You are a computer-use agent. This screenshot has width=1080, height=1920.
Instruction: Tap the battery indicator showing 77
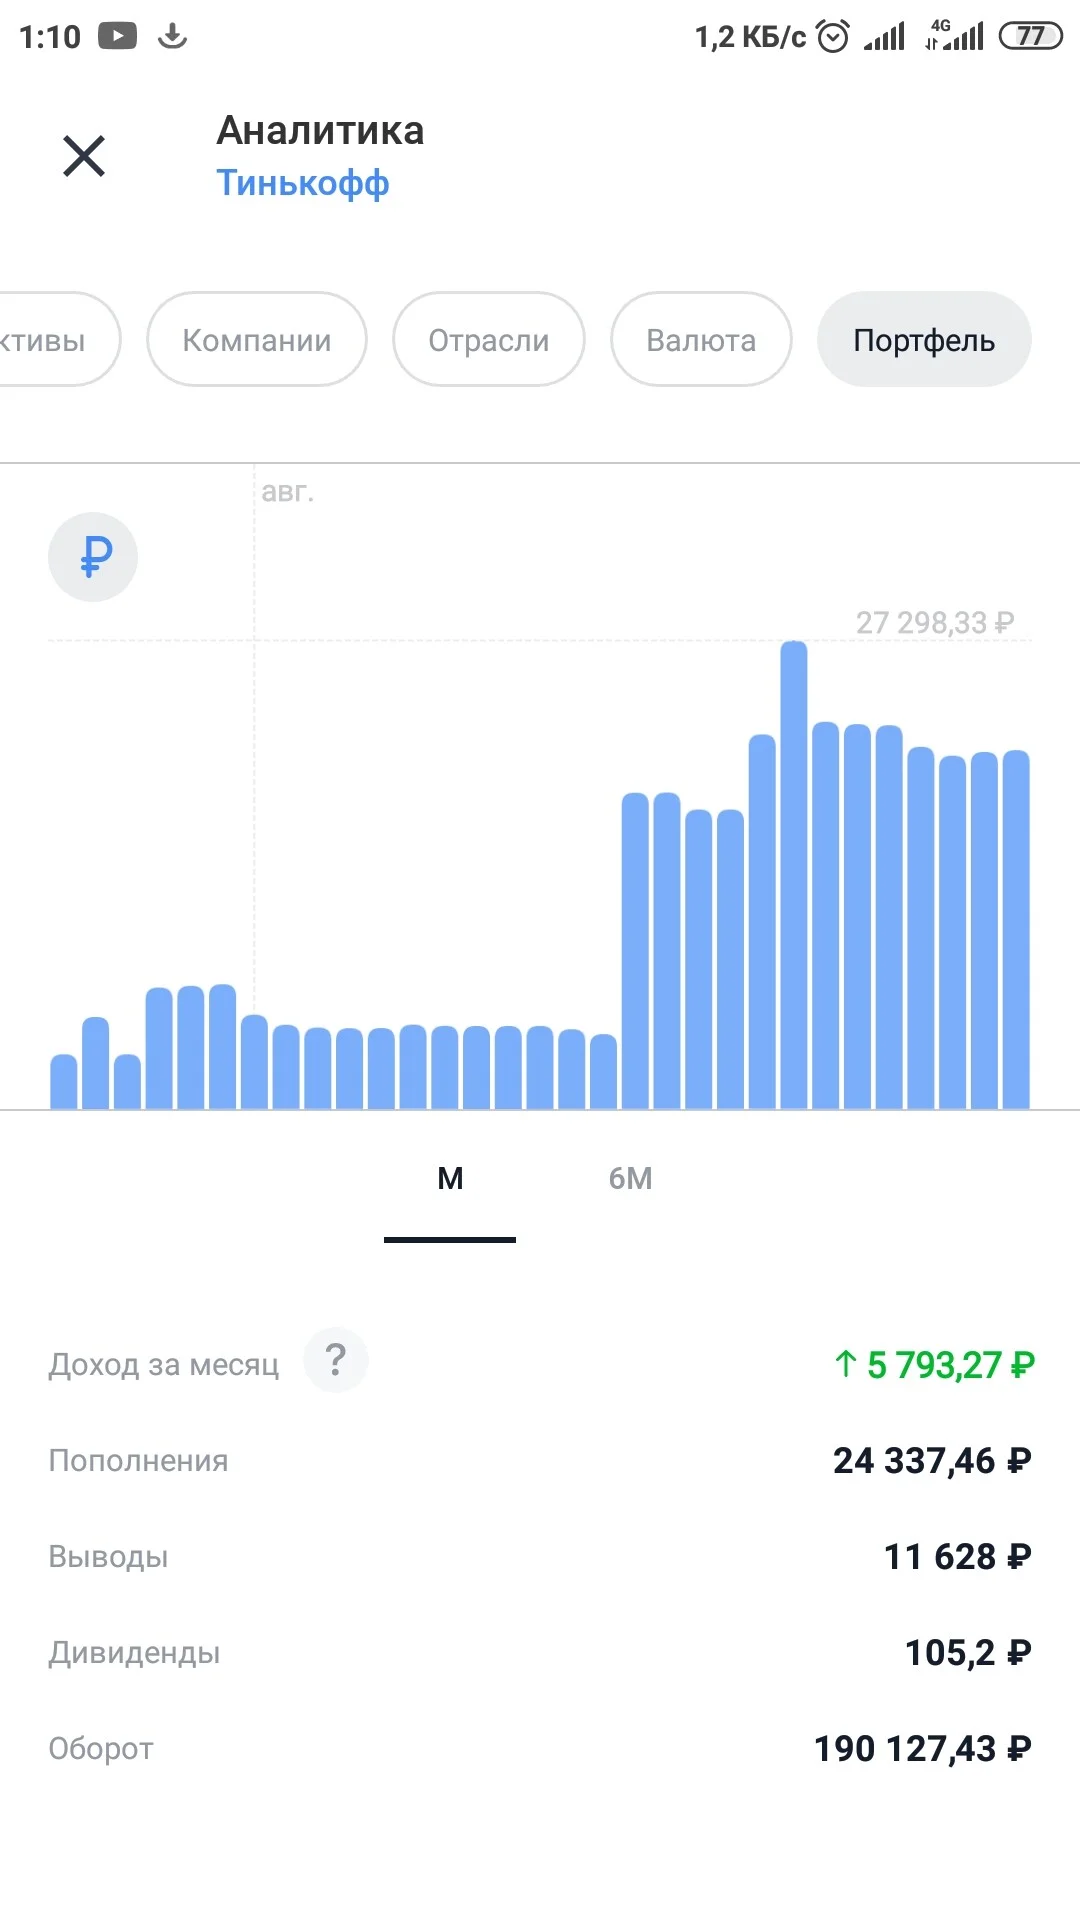click(1031, 37)
